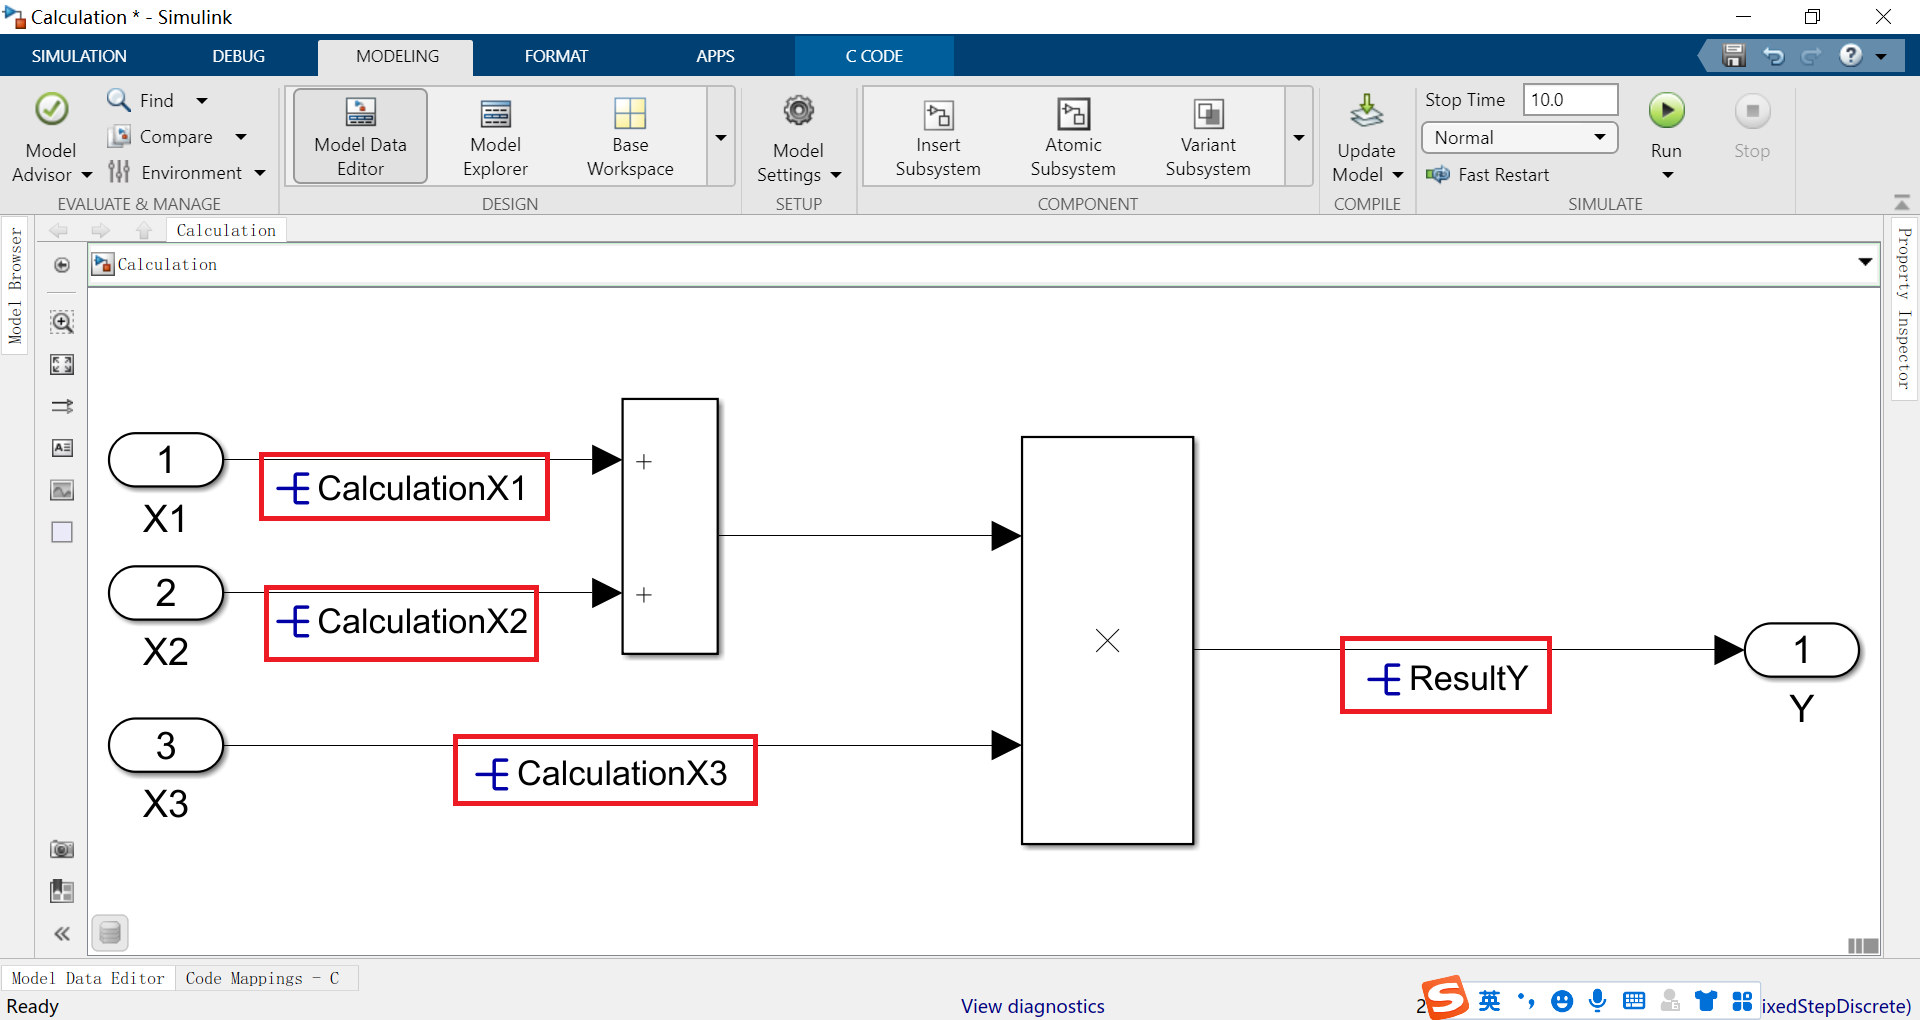Expand the model path dropdown arrow
Image resolution: width=1920 pixels, height=1020 pixels.
pos(1865,262)
